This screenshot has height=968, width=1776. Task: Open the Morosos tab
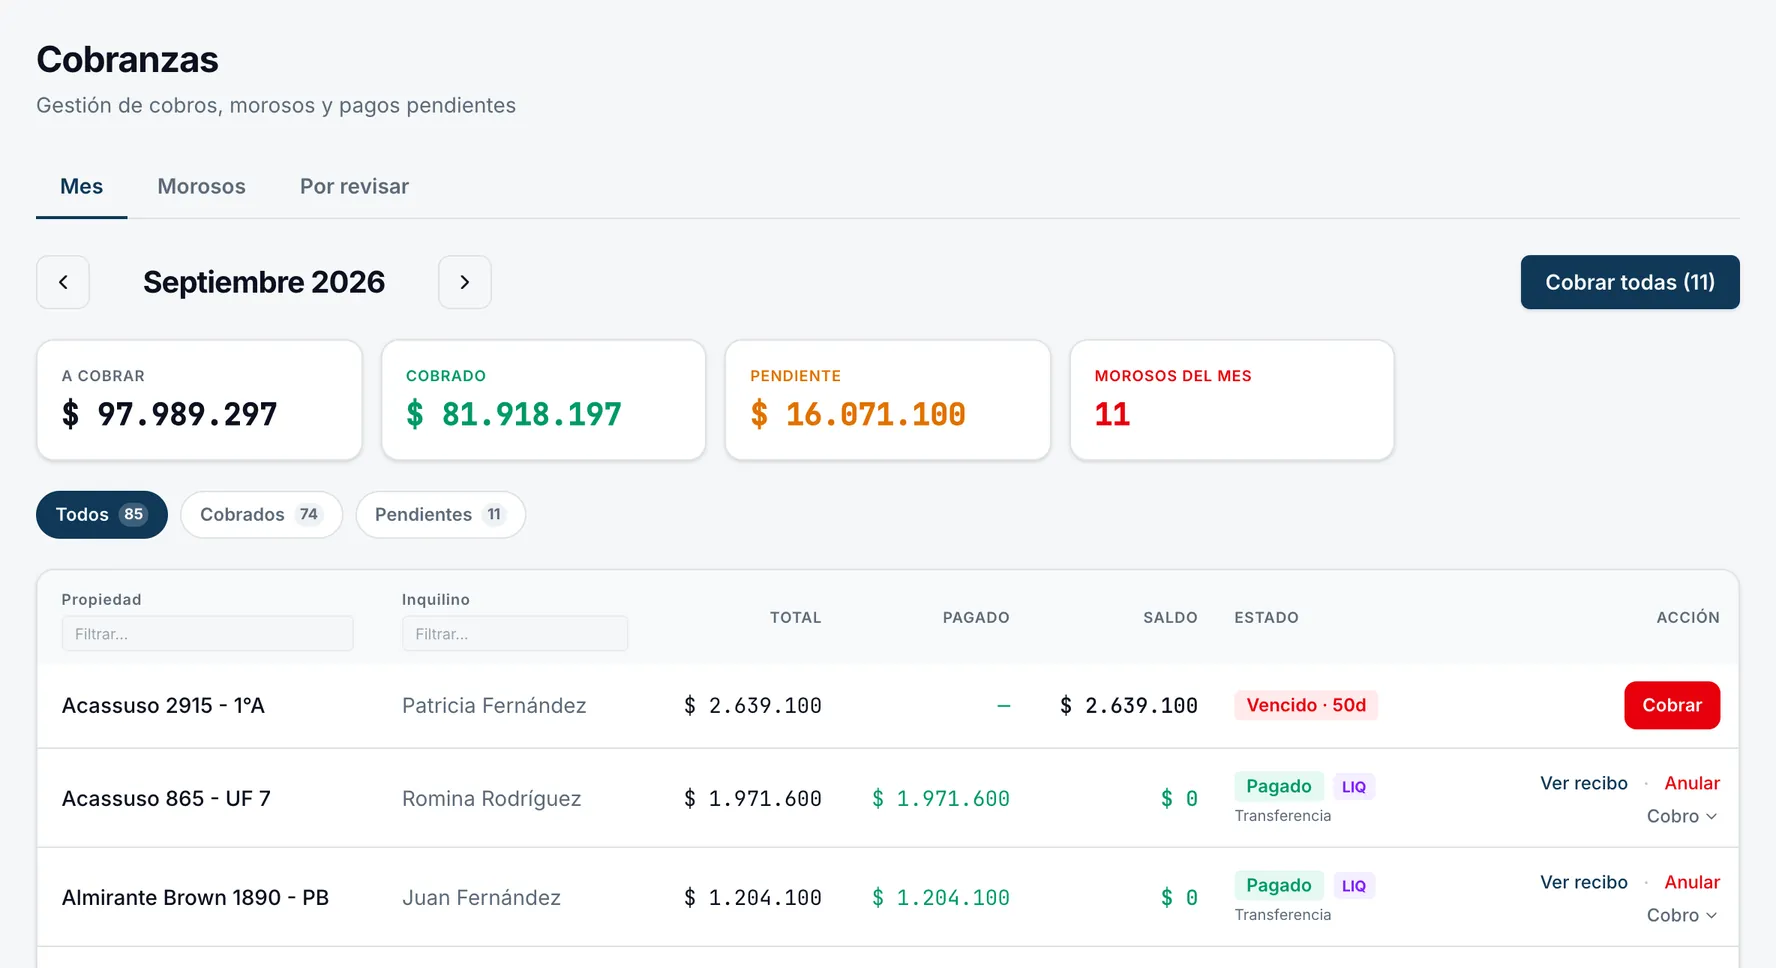tap(202, 187)
